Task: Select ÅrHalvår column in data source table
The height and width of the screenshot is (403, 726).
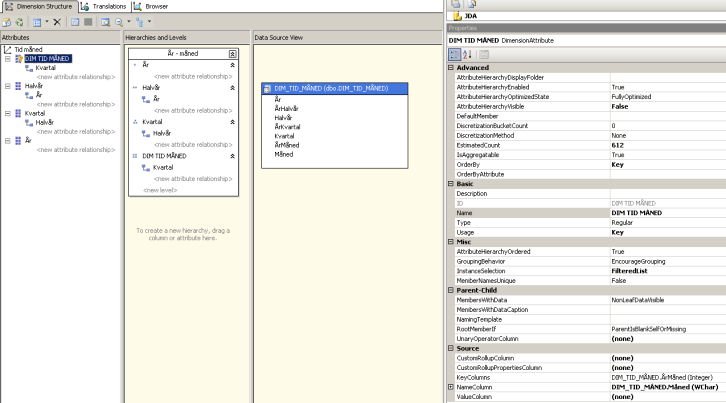Action: coord(286,108)
